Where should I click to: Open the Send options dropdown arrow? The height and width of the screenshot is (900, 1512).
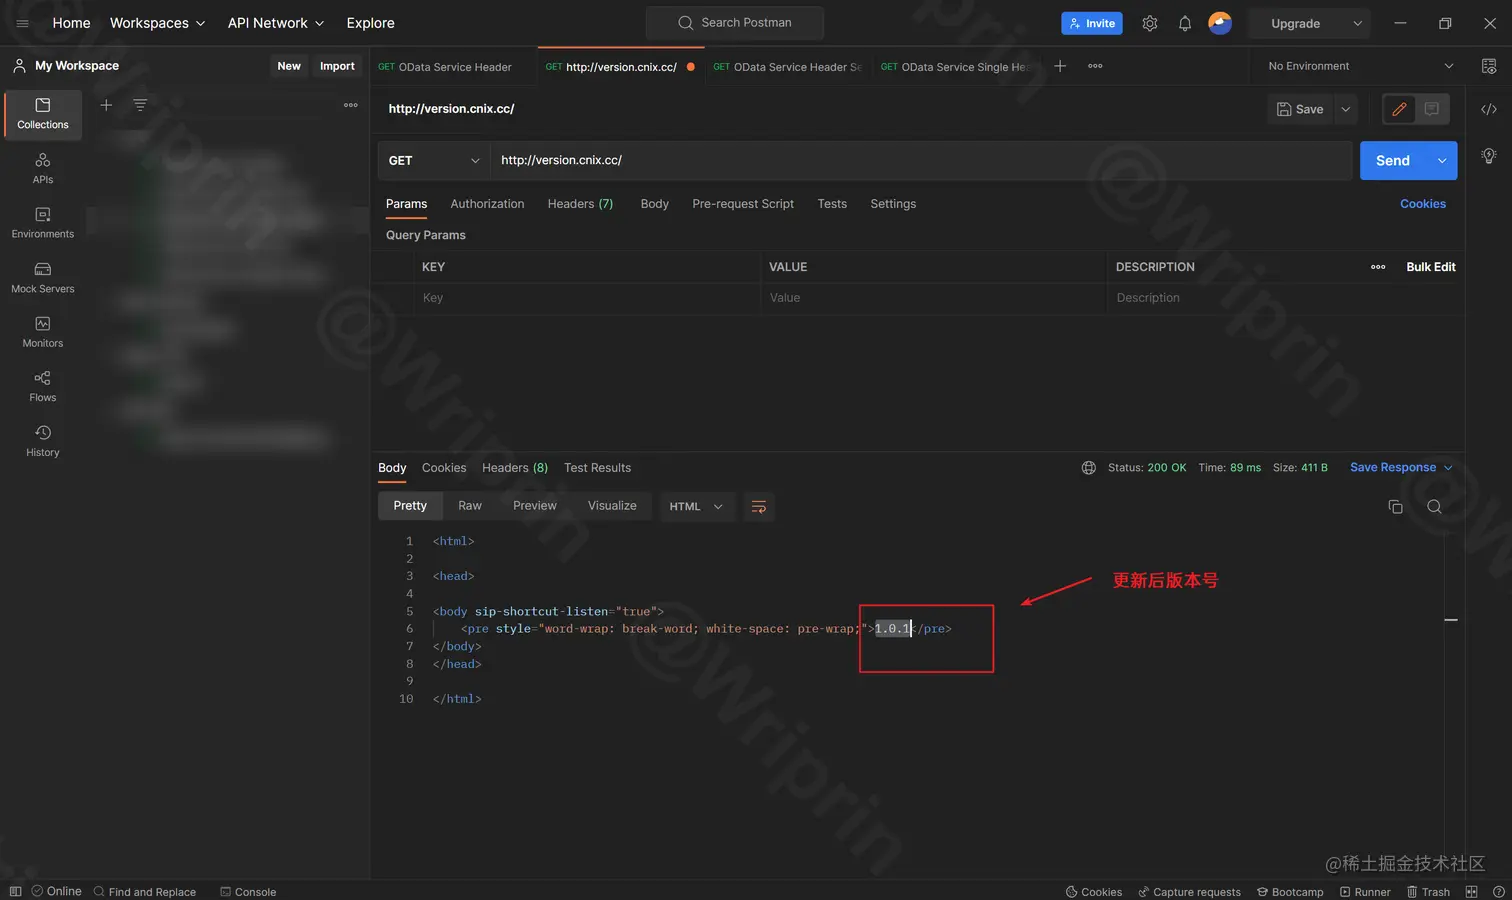[x=1442, y=160]
